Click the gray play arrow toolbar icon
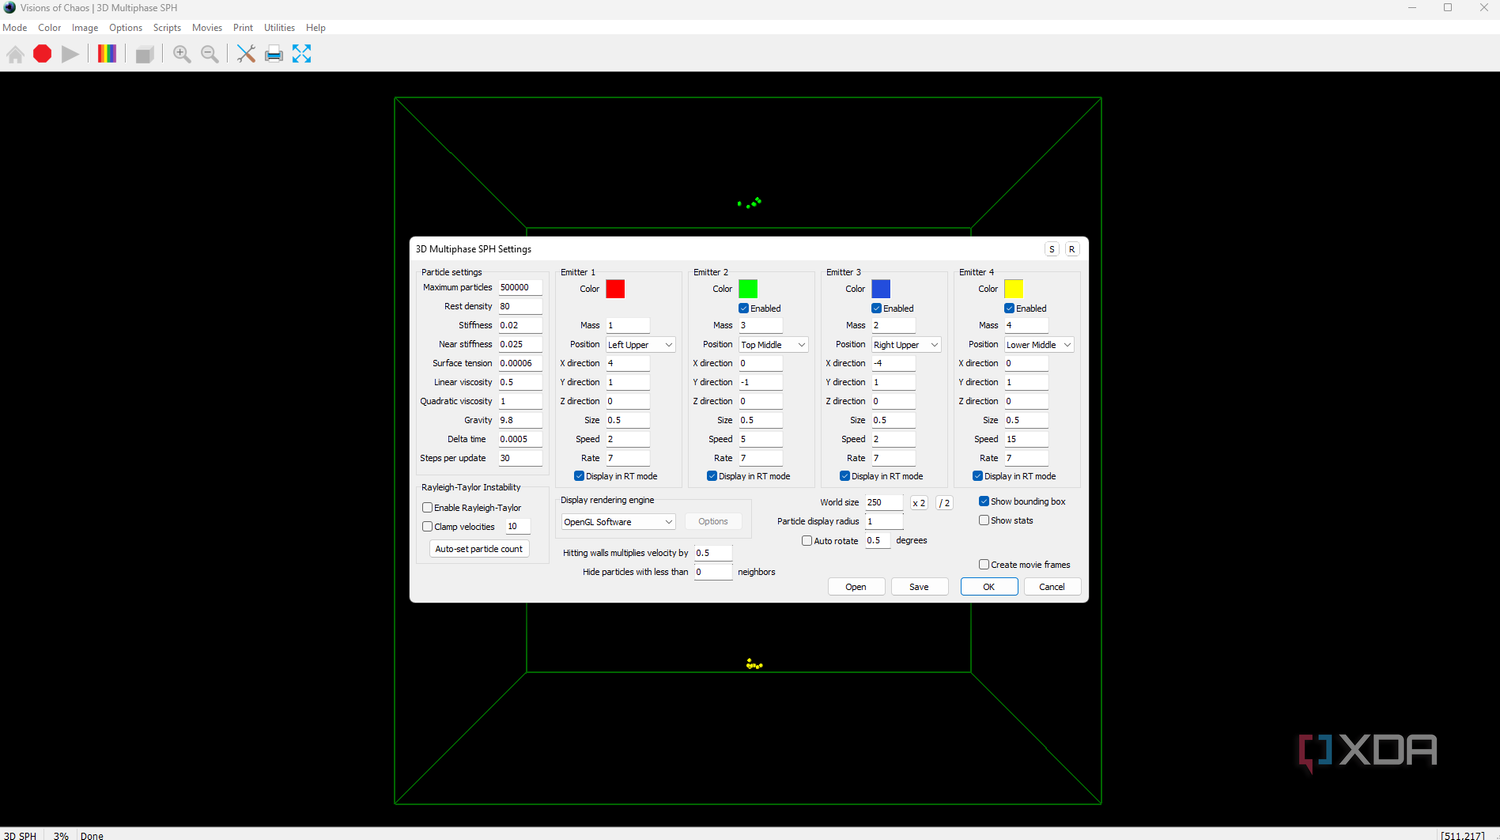 [x=70, y=54]
